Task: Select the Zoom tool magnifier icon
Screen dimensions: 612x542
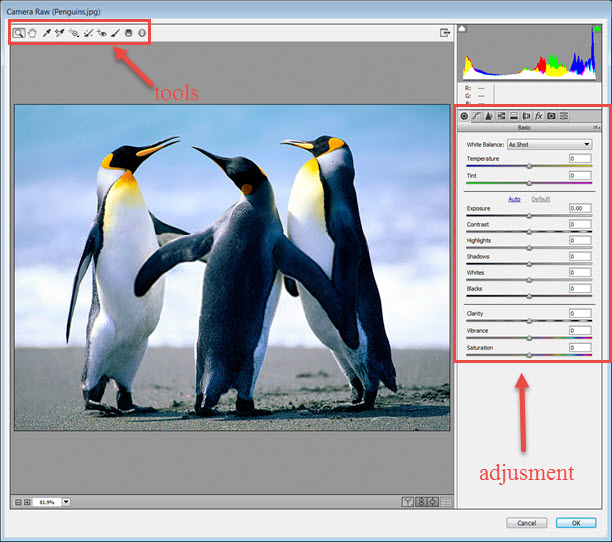Action: (x=18, y=33)
